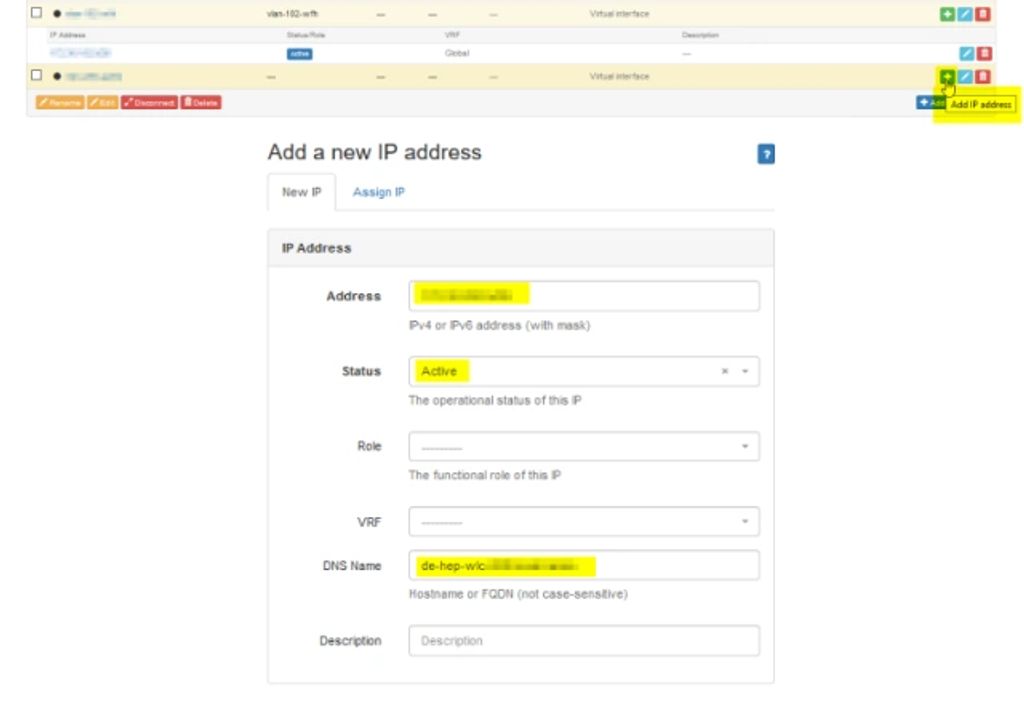Select the New IP tab
Image resolution: width=1024 pixels, height=704 pixels.
(x=300, y=192)
